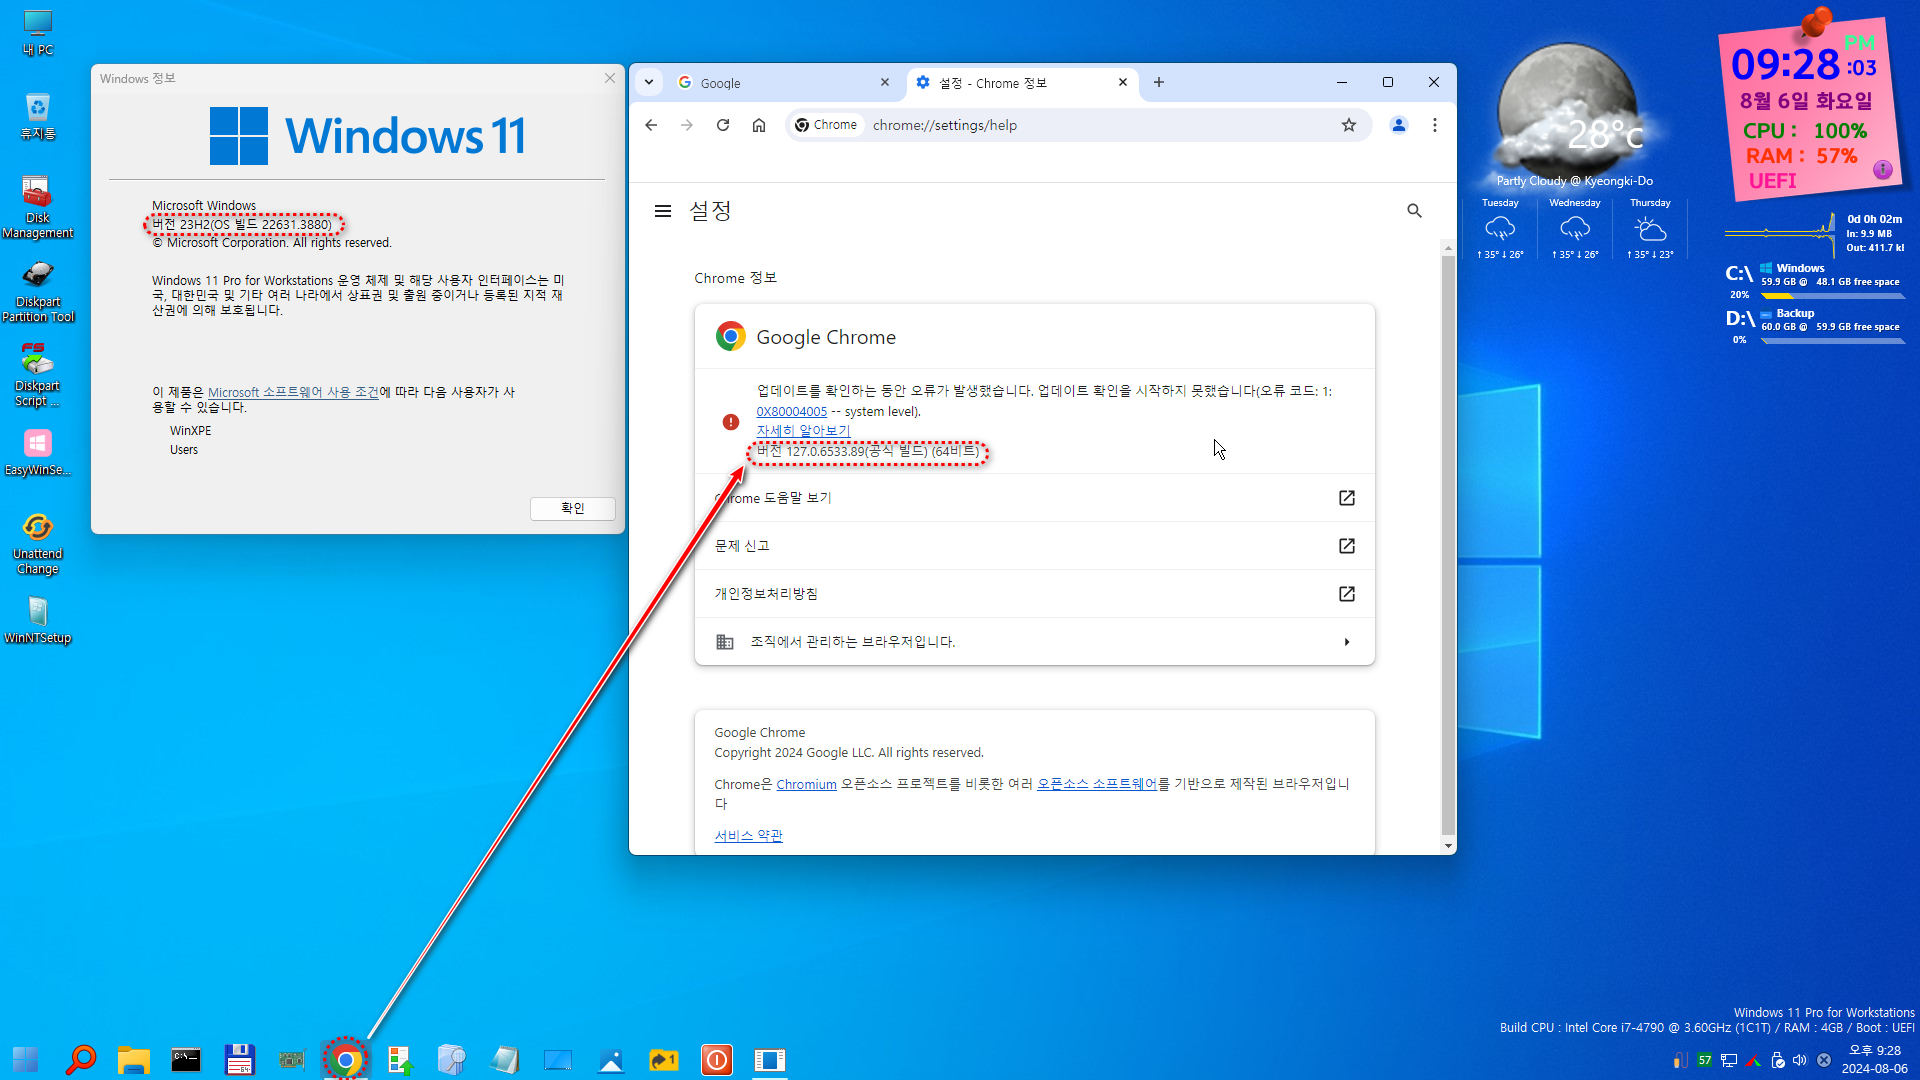Open the USB safely remove tray icon
1920x1080 pixels.
(1777, 1060)
